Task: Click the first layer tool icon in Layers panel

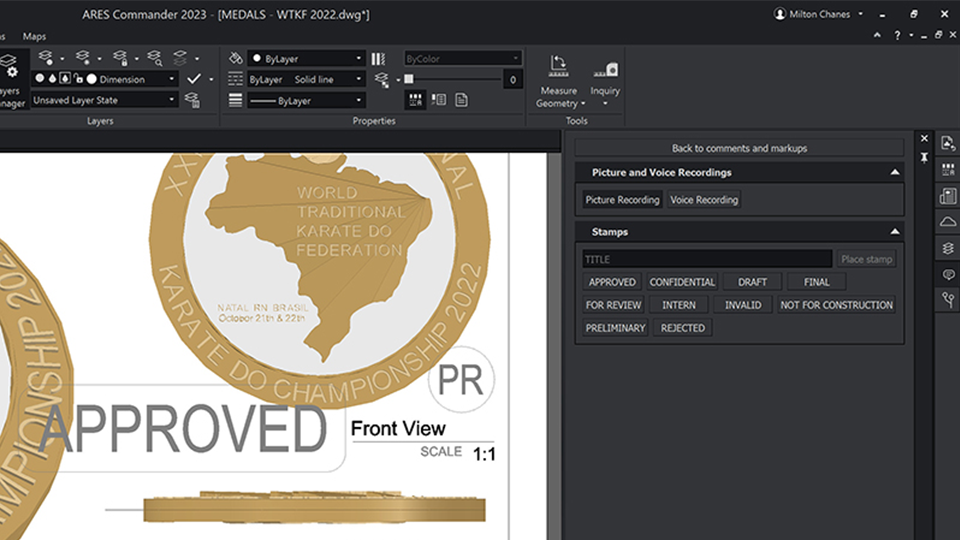Action: (45, 58)
